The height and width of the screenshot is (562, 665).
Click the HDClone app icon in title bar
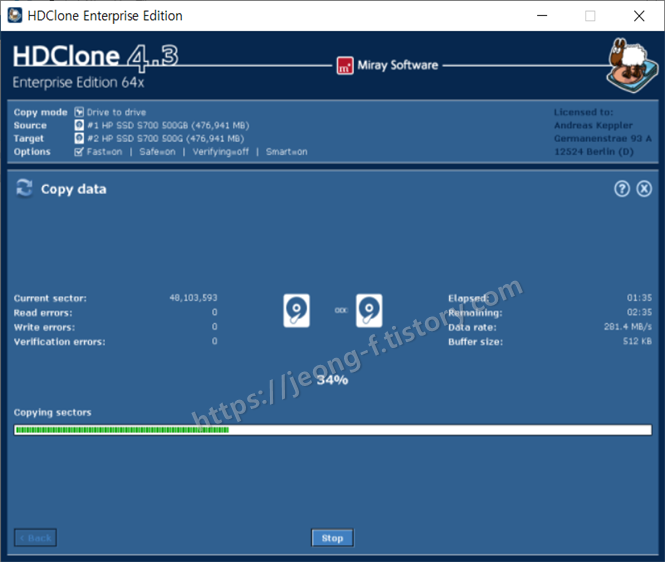(15, 16)
